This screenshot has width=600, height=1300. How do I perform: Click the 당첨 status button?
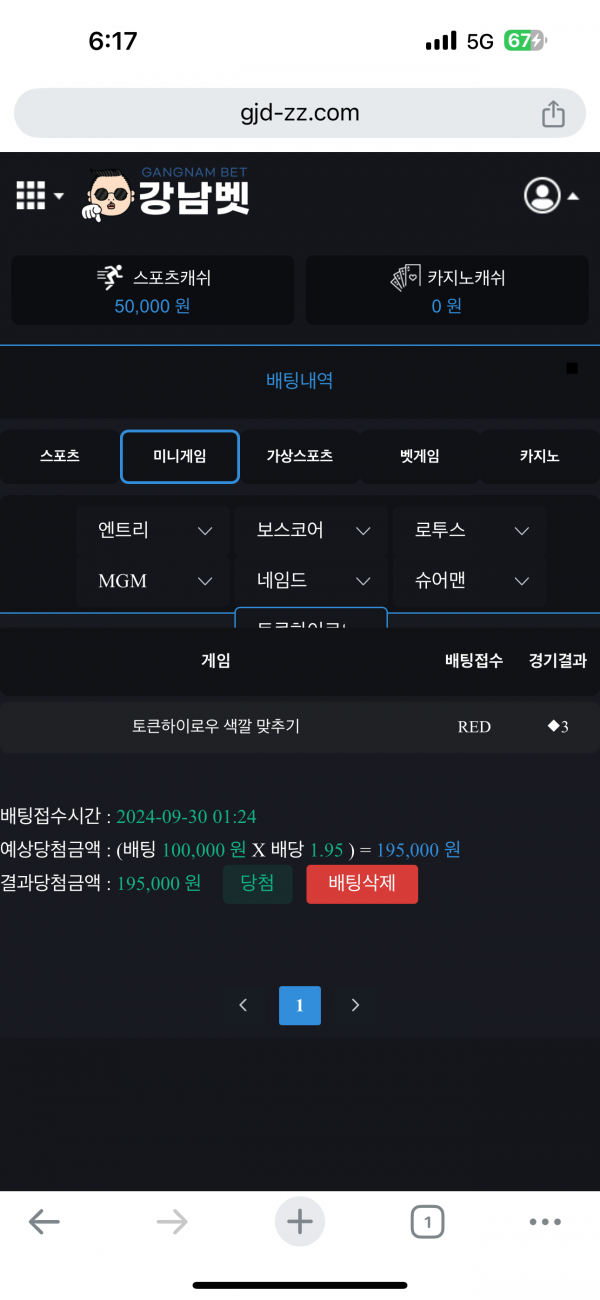[257, 884]
